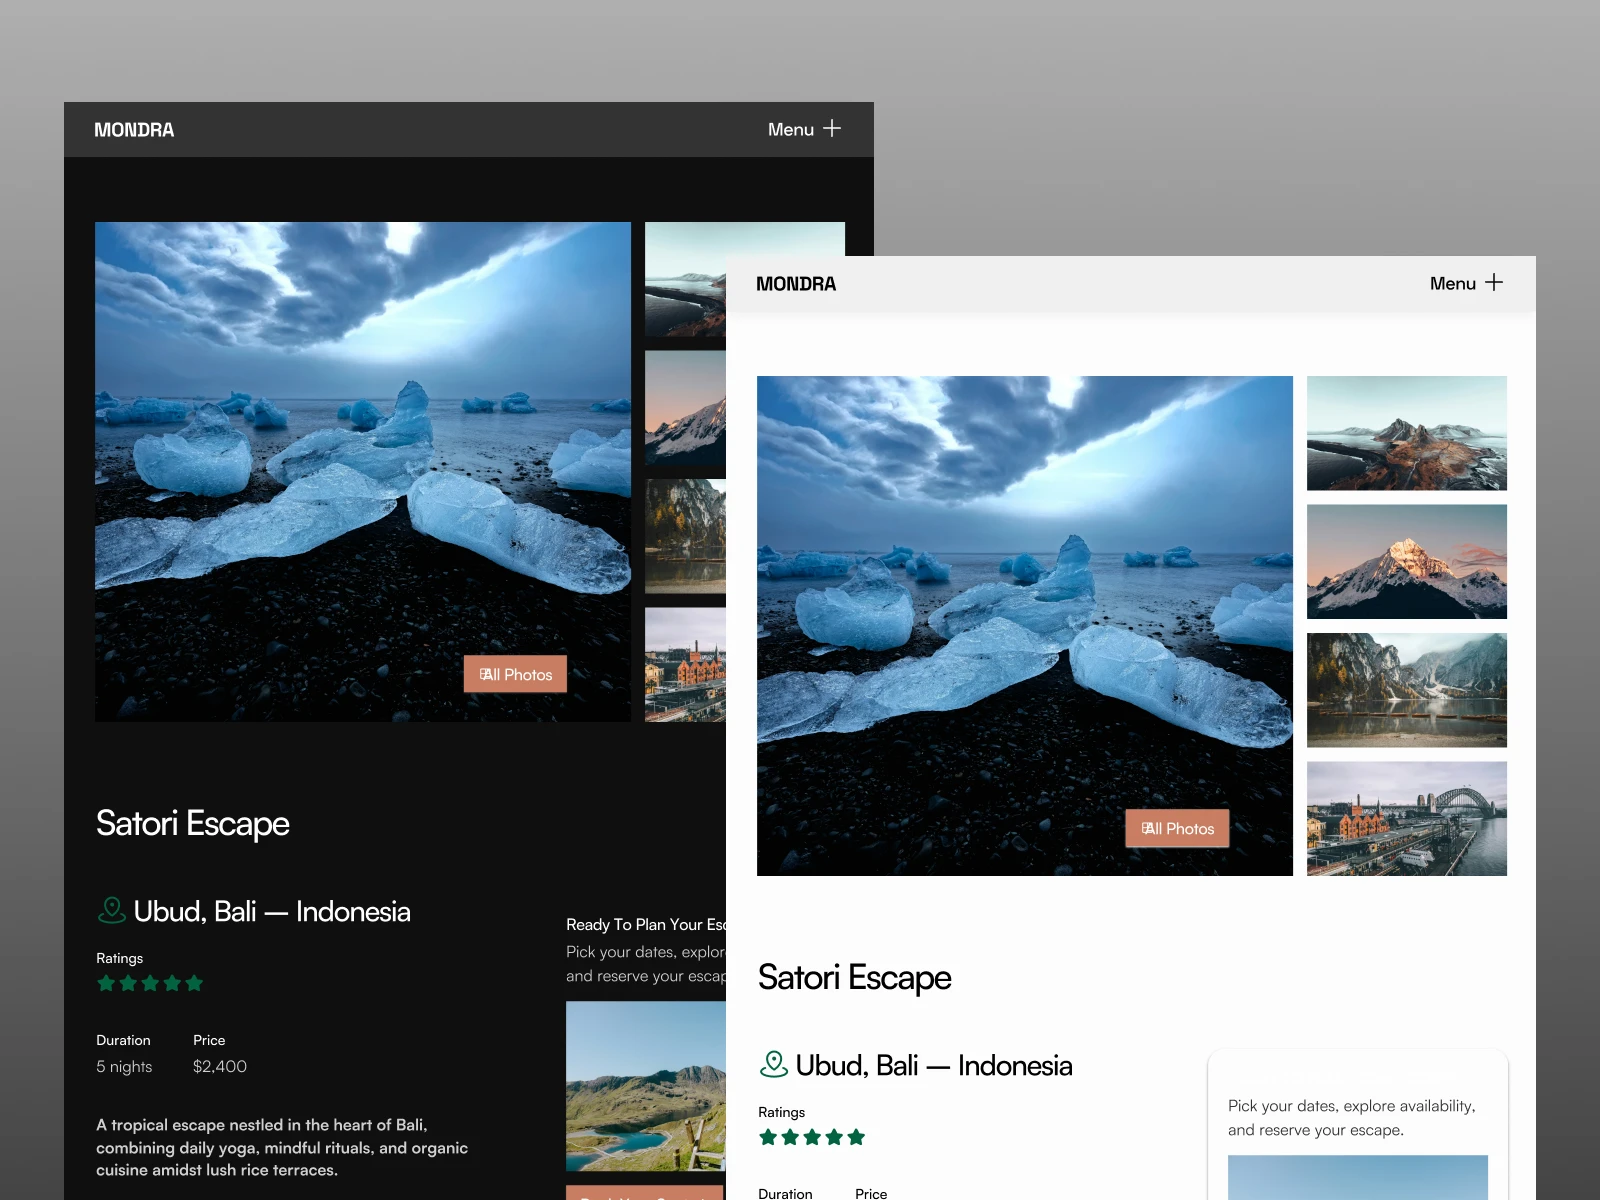
Task: Click the location pin icon in the light window
Action: [773, 1064]
